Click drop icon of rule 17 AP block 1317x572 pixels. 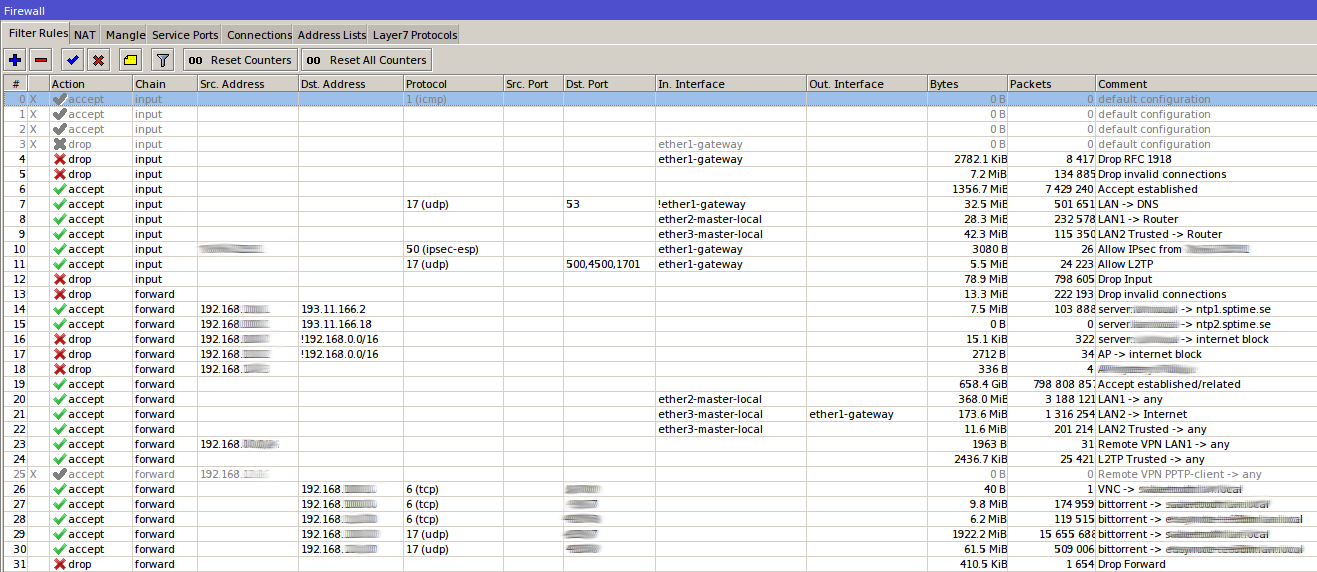pyautogui.click(x=60, y=354)
